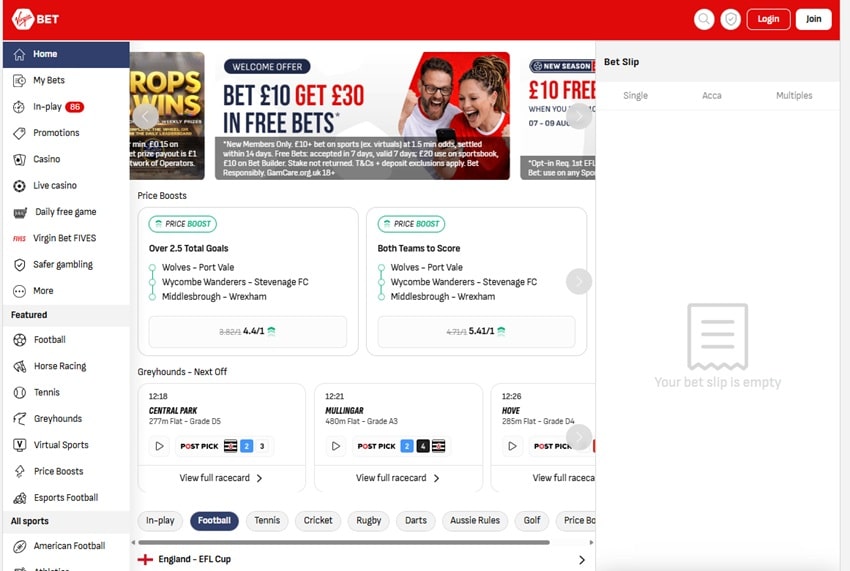
Task: Select the In-play sport filter
Action: point(160,521)
